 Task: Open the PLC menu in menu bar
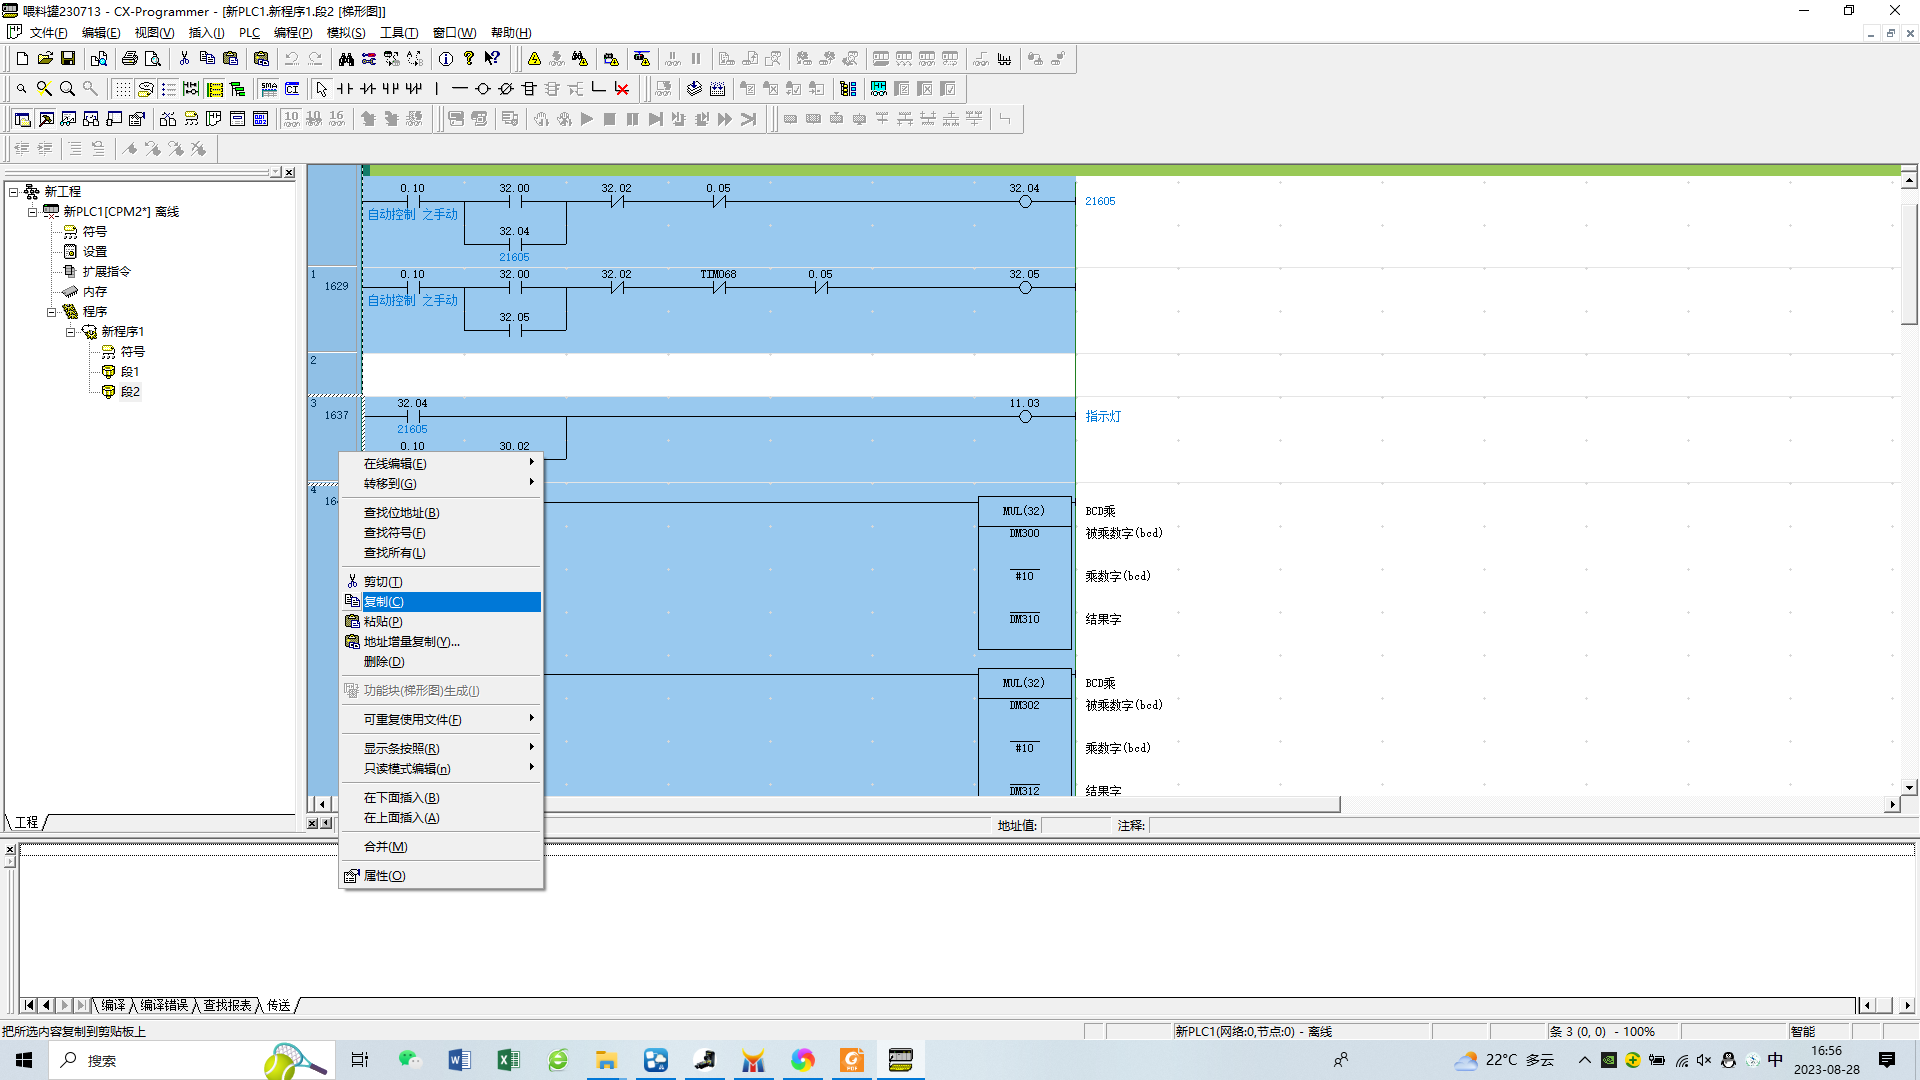click(x=249, y=33)
